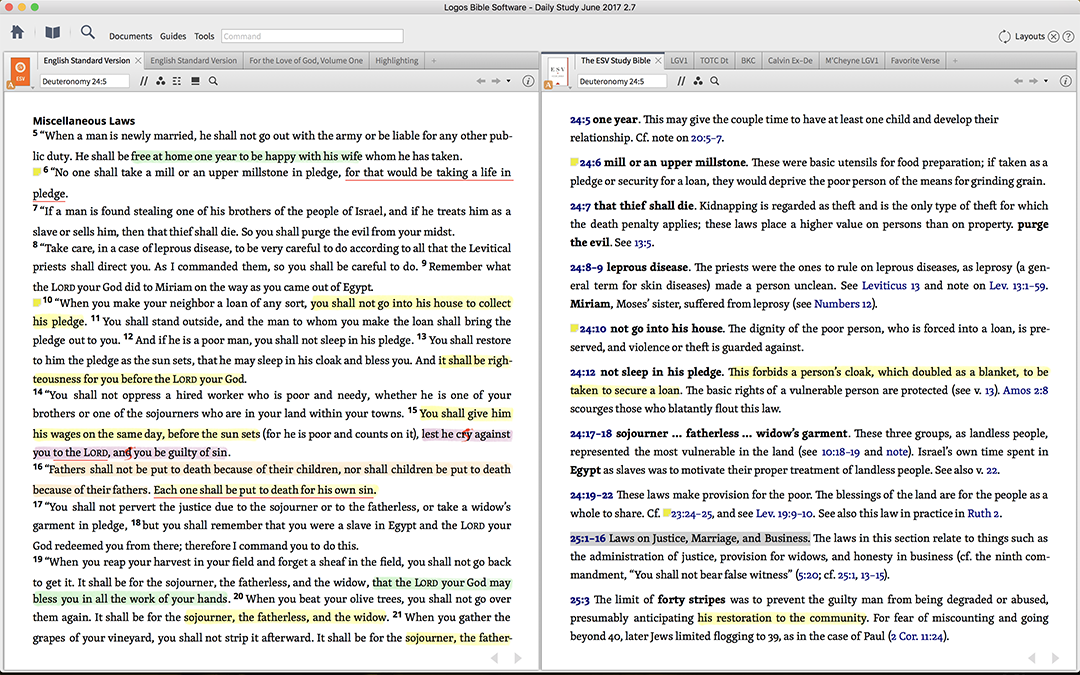Close The ESV Study Bible tab
Viewport: 1080px width, 675px height.
[658, 61]
